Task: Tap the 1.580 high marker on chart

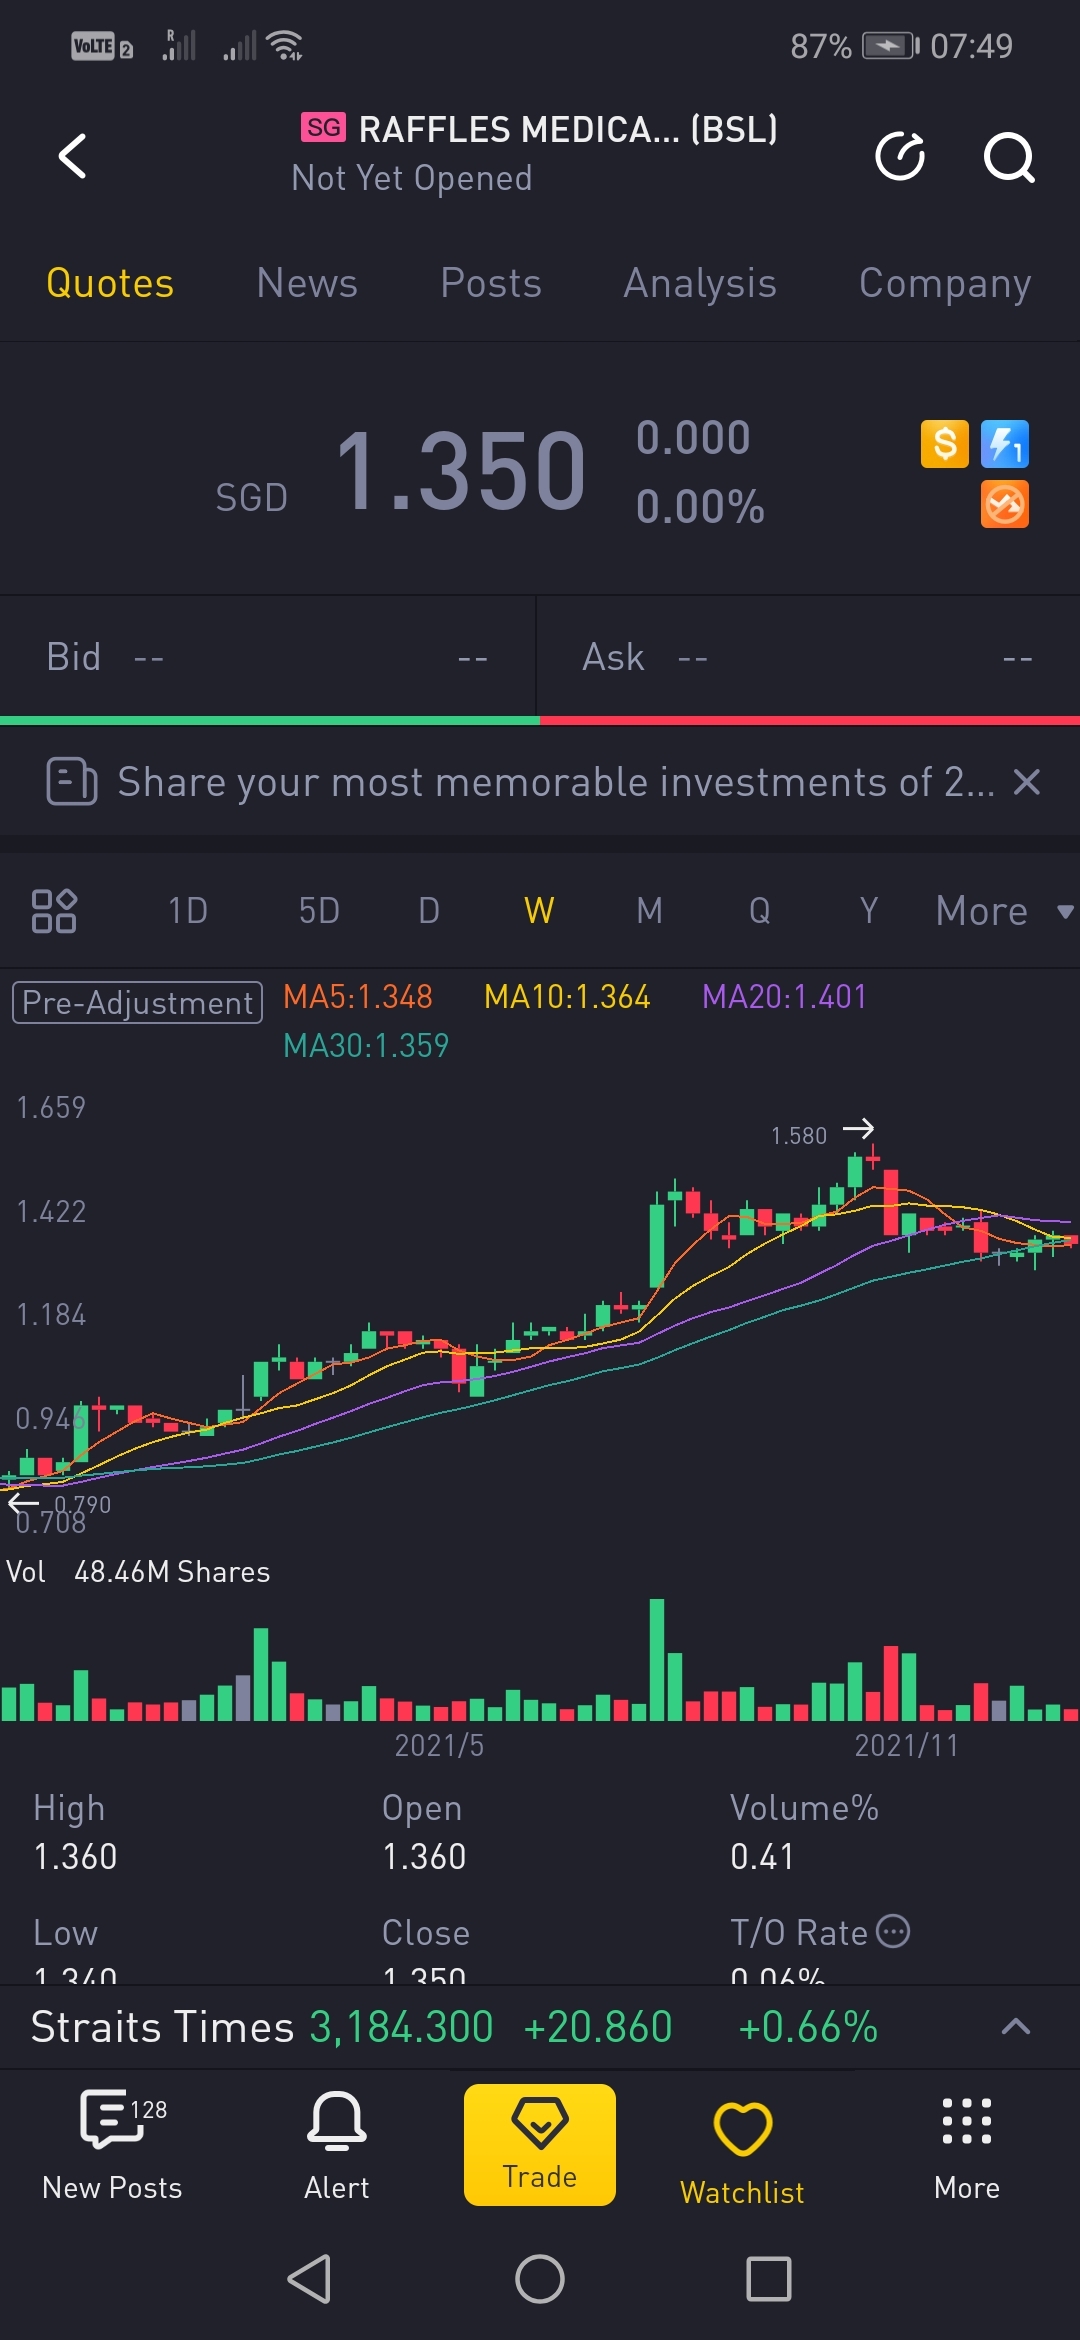Action: [x=800, y=1135]
